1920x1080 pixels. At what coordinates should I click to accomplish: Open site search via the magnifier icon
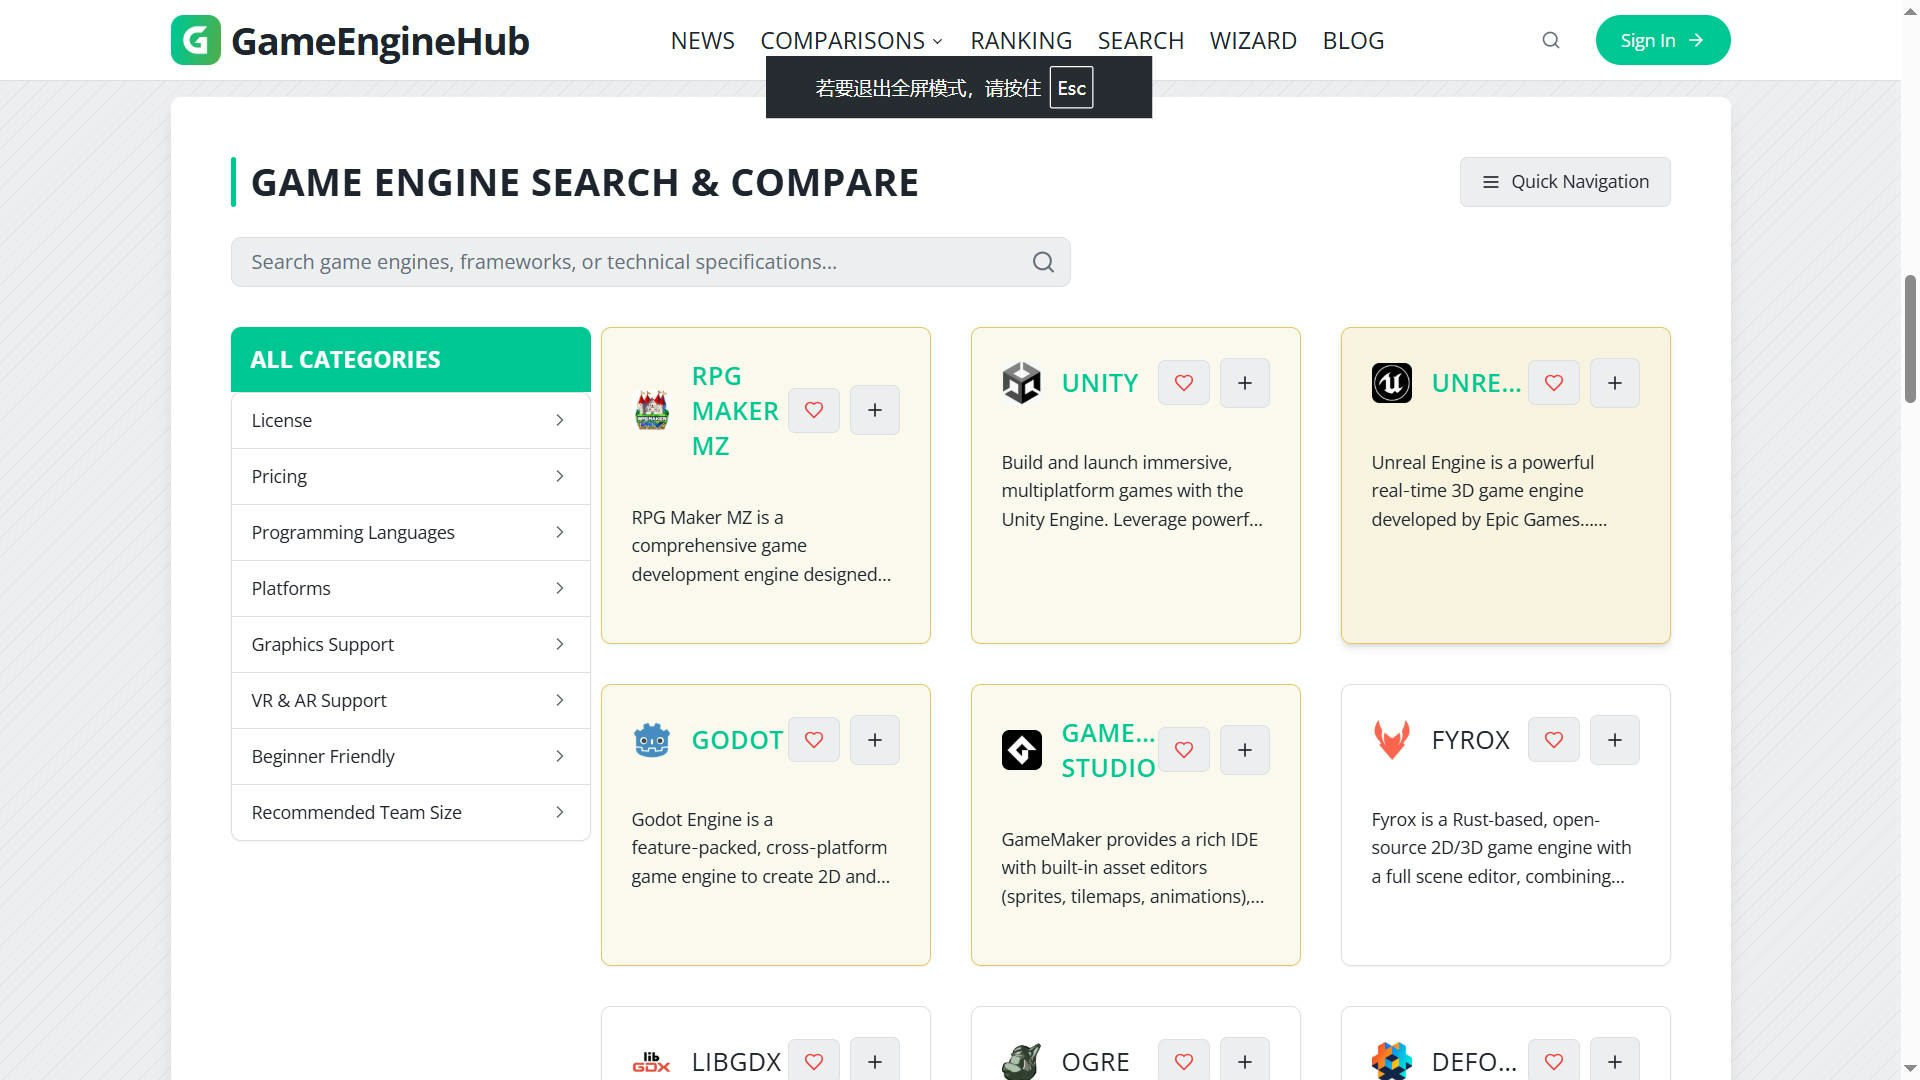pos(1549,40)
